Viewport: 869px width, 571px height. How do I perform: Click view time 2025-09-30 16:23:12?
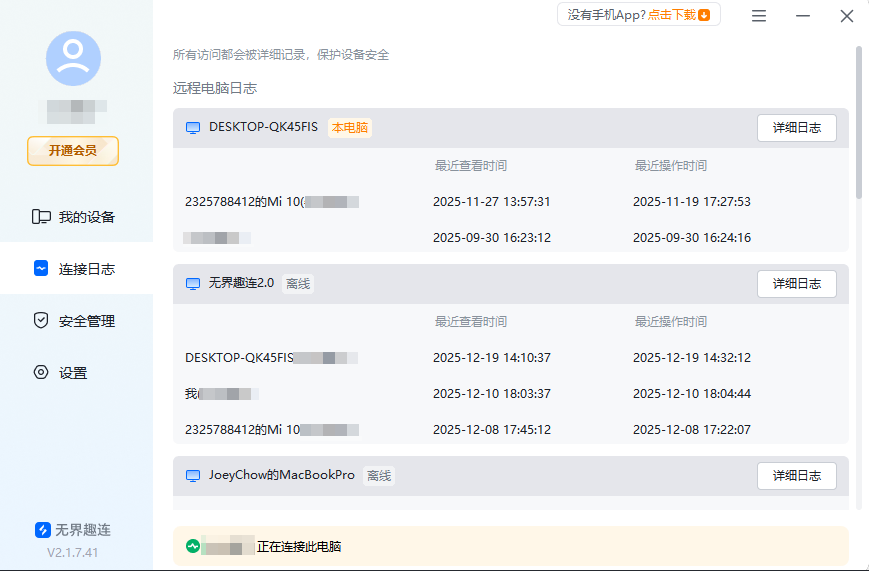point(492,238)
